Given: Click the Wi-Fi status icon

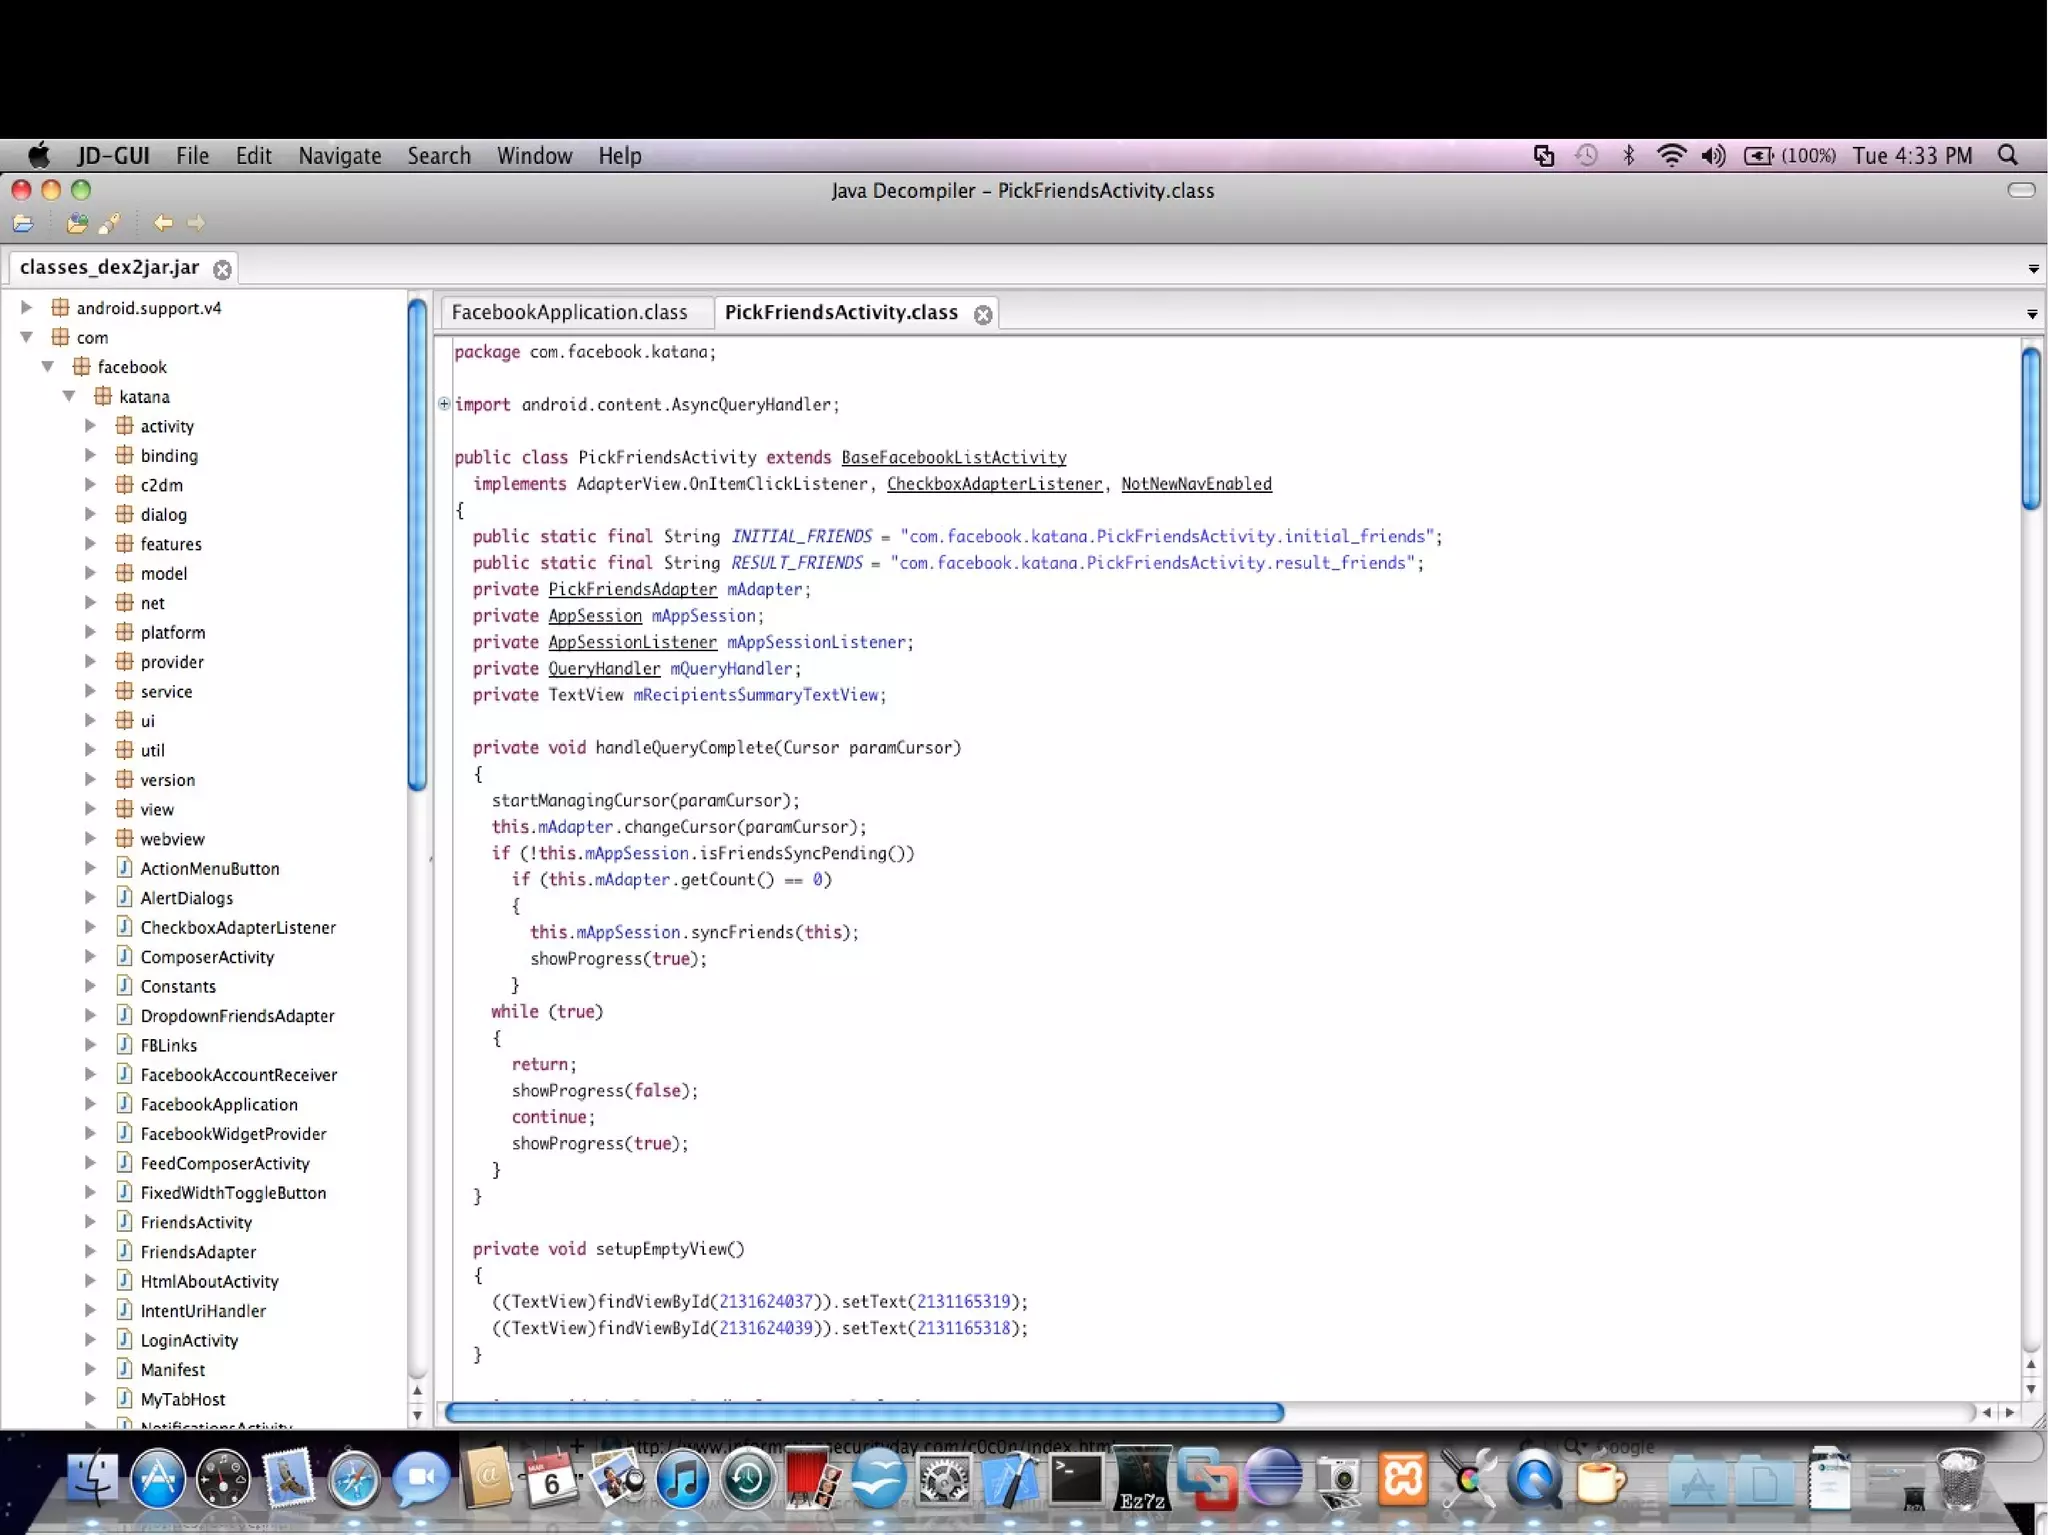Looking at the screenshot, I should (x=1671, y=156).
